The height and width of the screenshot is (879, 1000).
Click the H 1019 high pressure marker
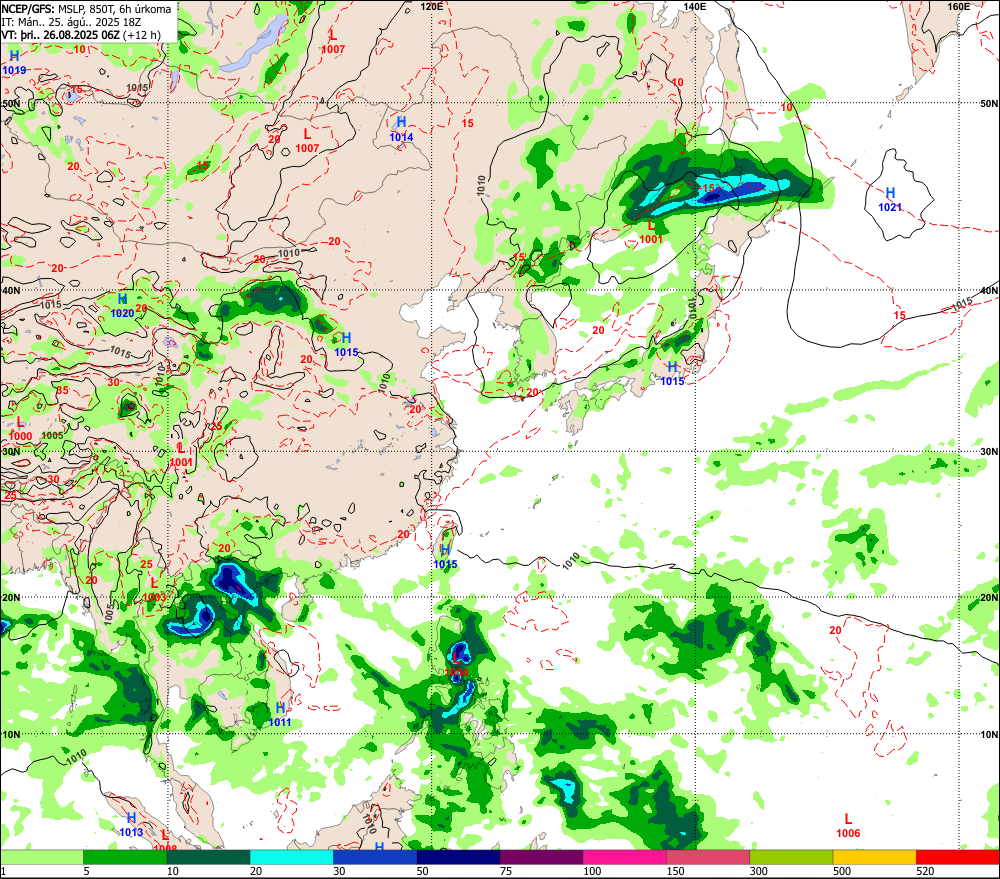click(14, 63)
